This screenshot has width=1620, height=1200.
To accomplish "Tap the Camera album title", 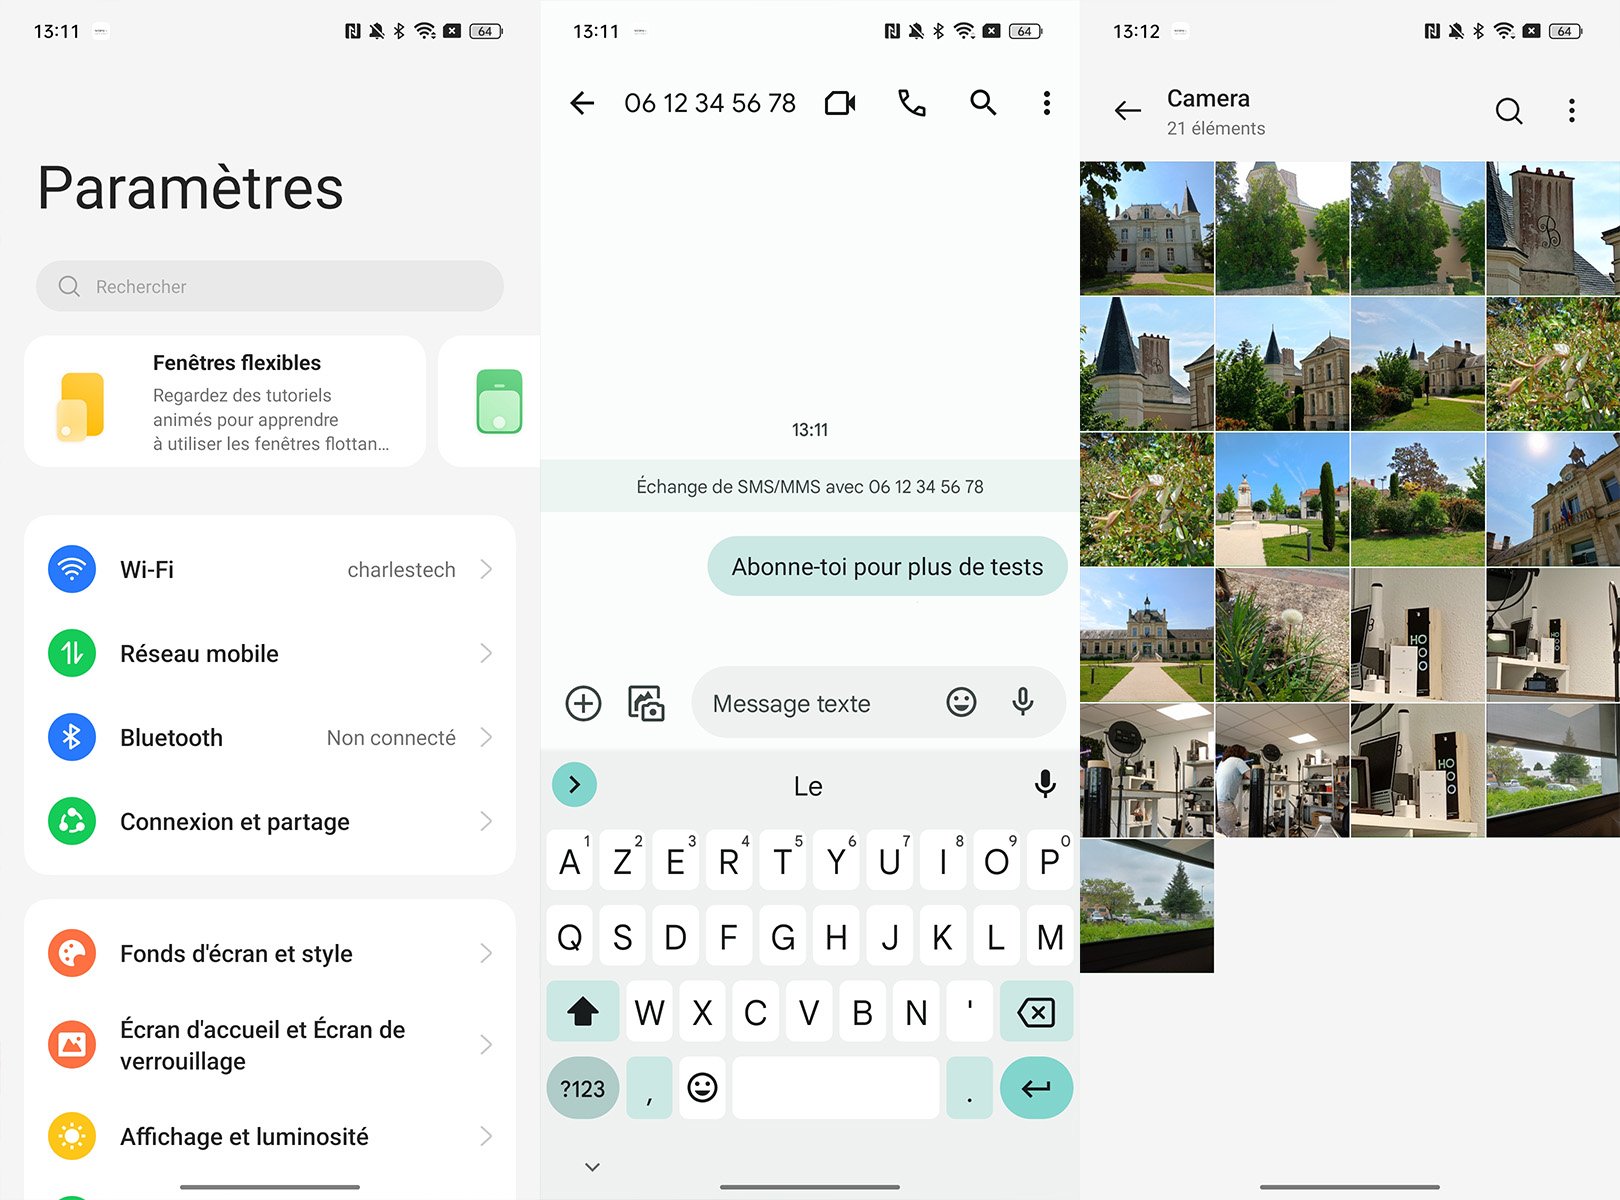I will pos(1208,98).
